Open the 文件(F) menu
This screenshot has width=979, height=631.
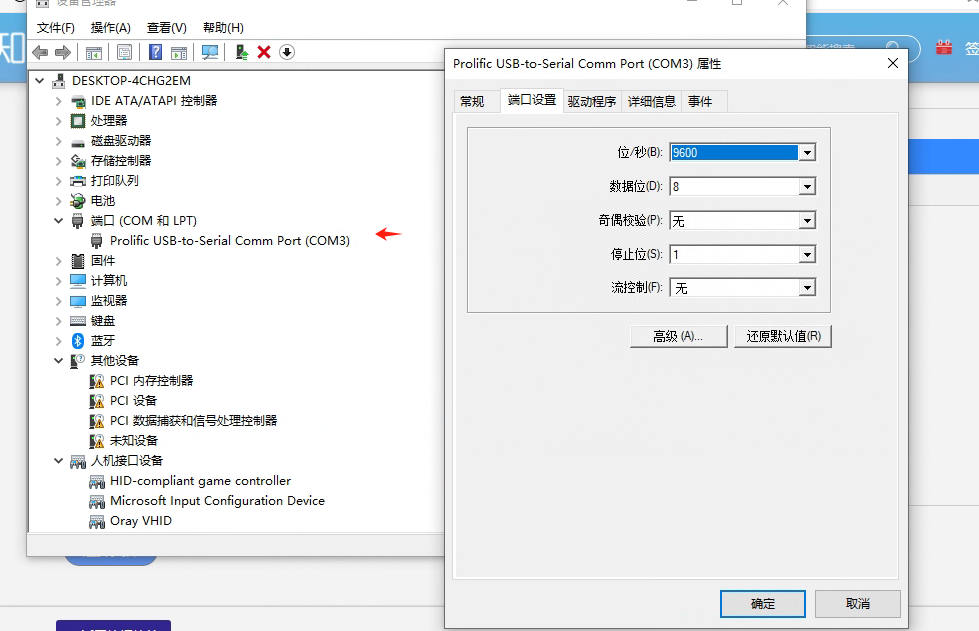pos(56,28)
